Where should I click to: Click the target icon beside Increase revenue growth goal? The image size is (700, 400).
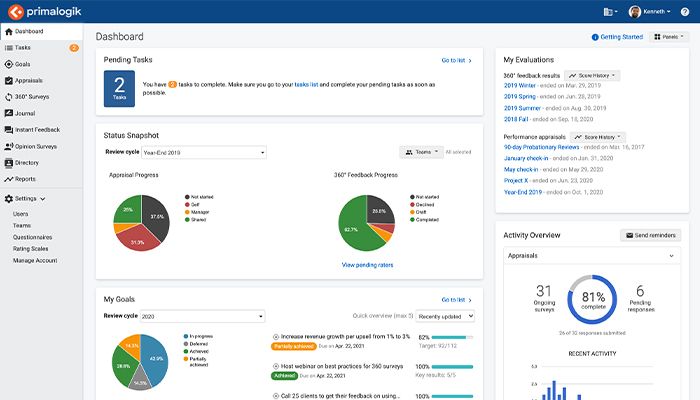pos(275,337)
